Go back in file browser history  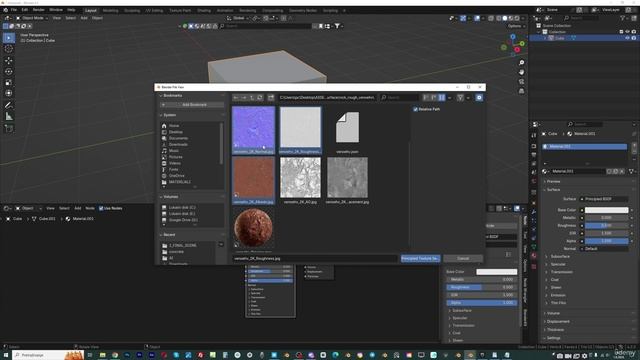coord(236,98)
